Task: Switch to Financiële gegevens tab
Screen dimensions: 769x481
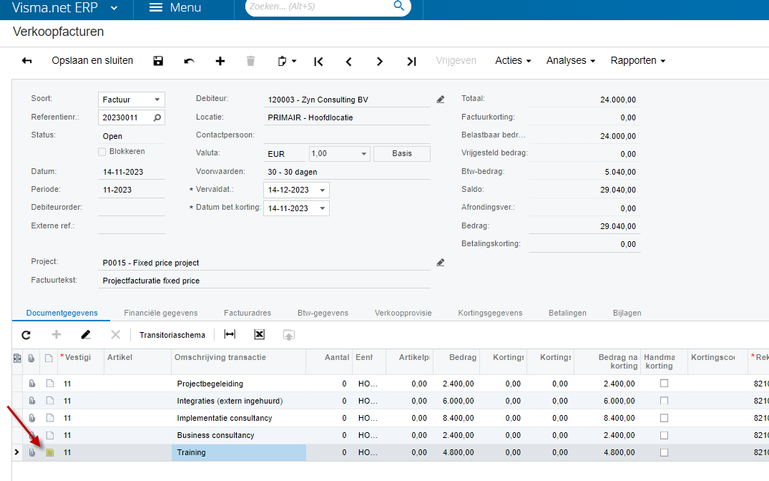Action: tap(161, 313)
